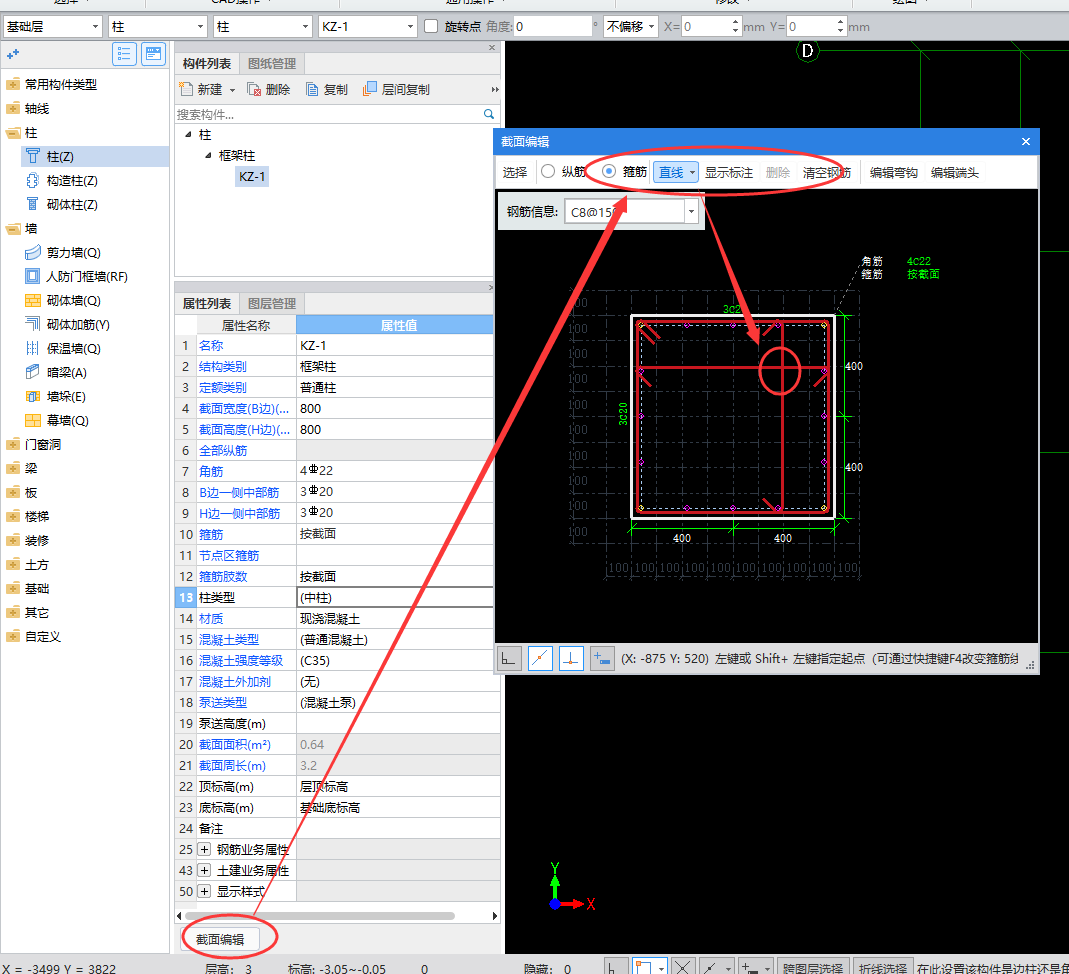The height and width of the screenshot is (974, 1069).
Task: Open the 新建 dropdown arrow
Action: coord(232,90)
